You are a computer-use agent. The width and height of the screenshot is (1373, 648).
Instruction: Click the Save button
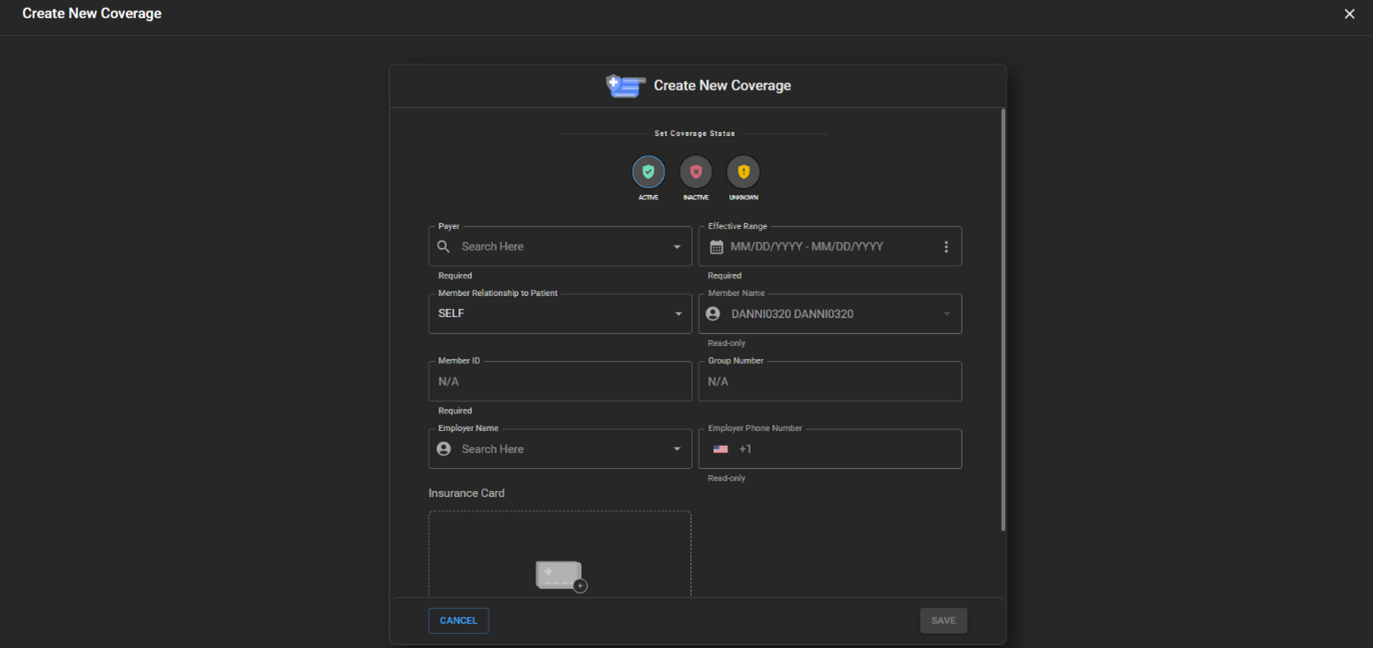pyautogui.click(x=943, y=621)
